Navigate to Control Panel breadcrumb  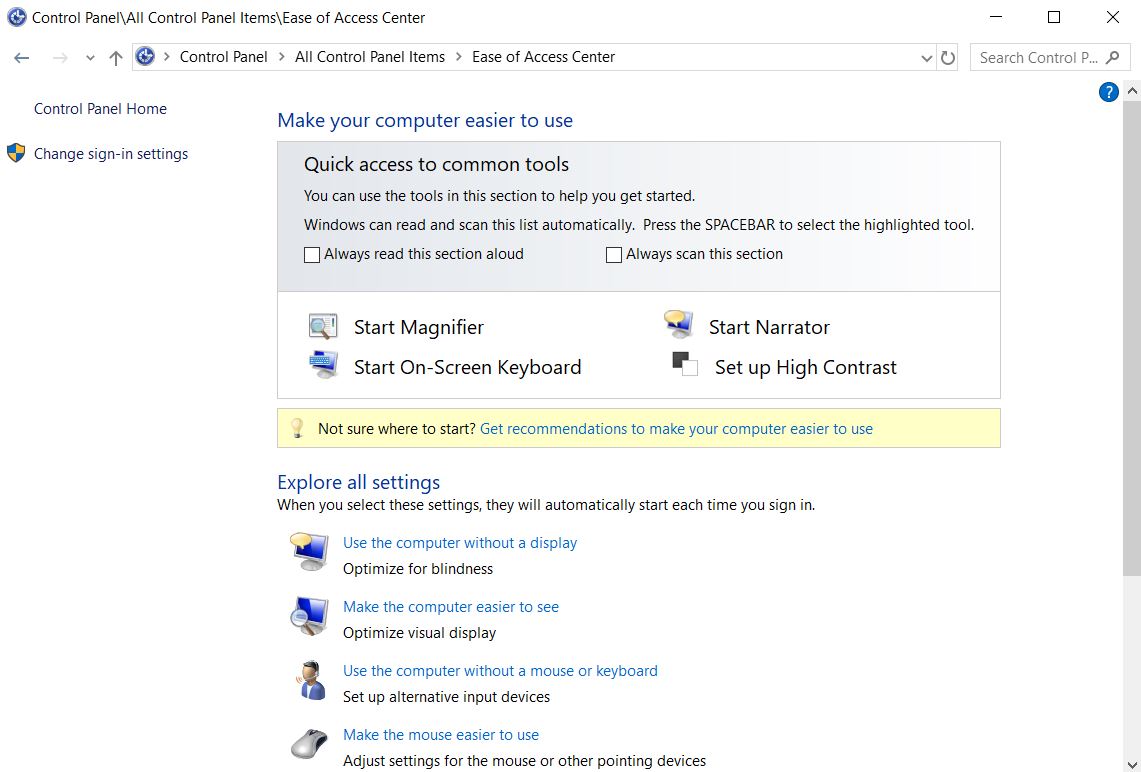pyautogui.click(x=223, y=57)
